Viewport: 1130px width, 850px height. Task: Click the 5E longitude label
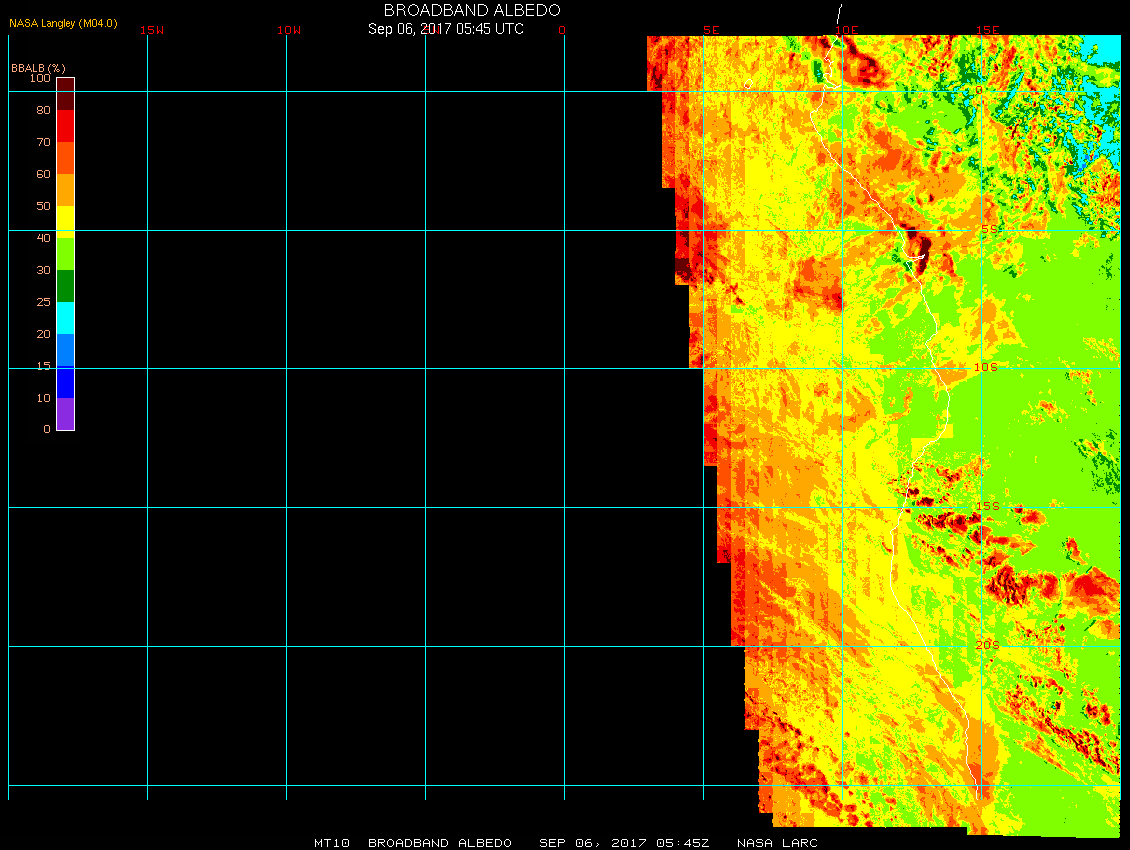coord(711,30)
